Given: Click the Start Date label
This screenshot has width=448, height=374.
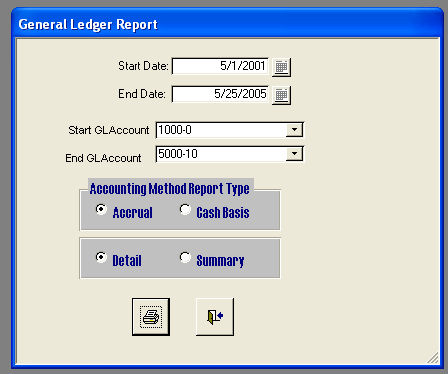Looking at the screenshot, I should (x=143, y=66).
